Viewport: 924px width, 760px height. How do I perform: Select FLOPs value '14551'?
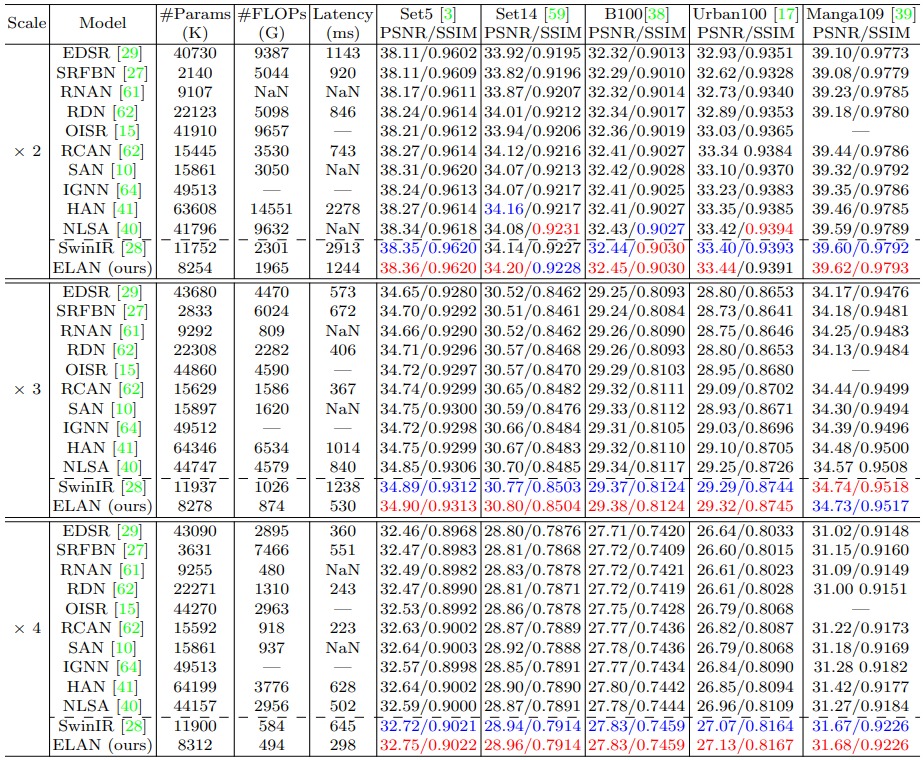(x=272, y=209)
